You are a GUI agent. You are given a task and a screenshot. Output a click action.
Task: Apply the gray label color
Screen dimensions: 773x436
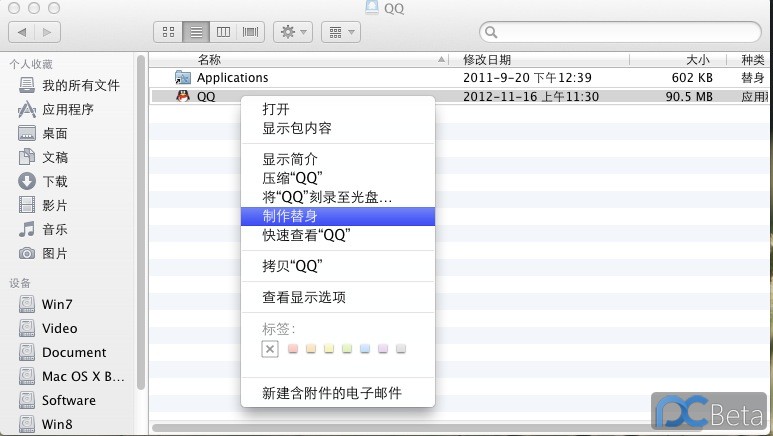401,349
